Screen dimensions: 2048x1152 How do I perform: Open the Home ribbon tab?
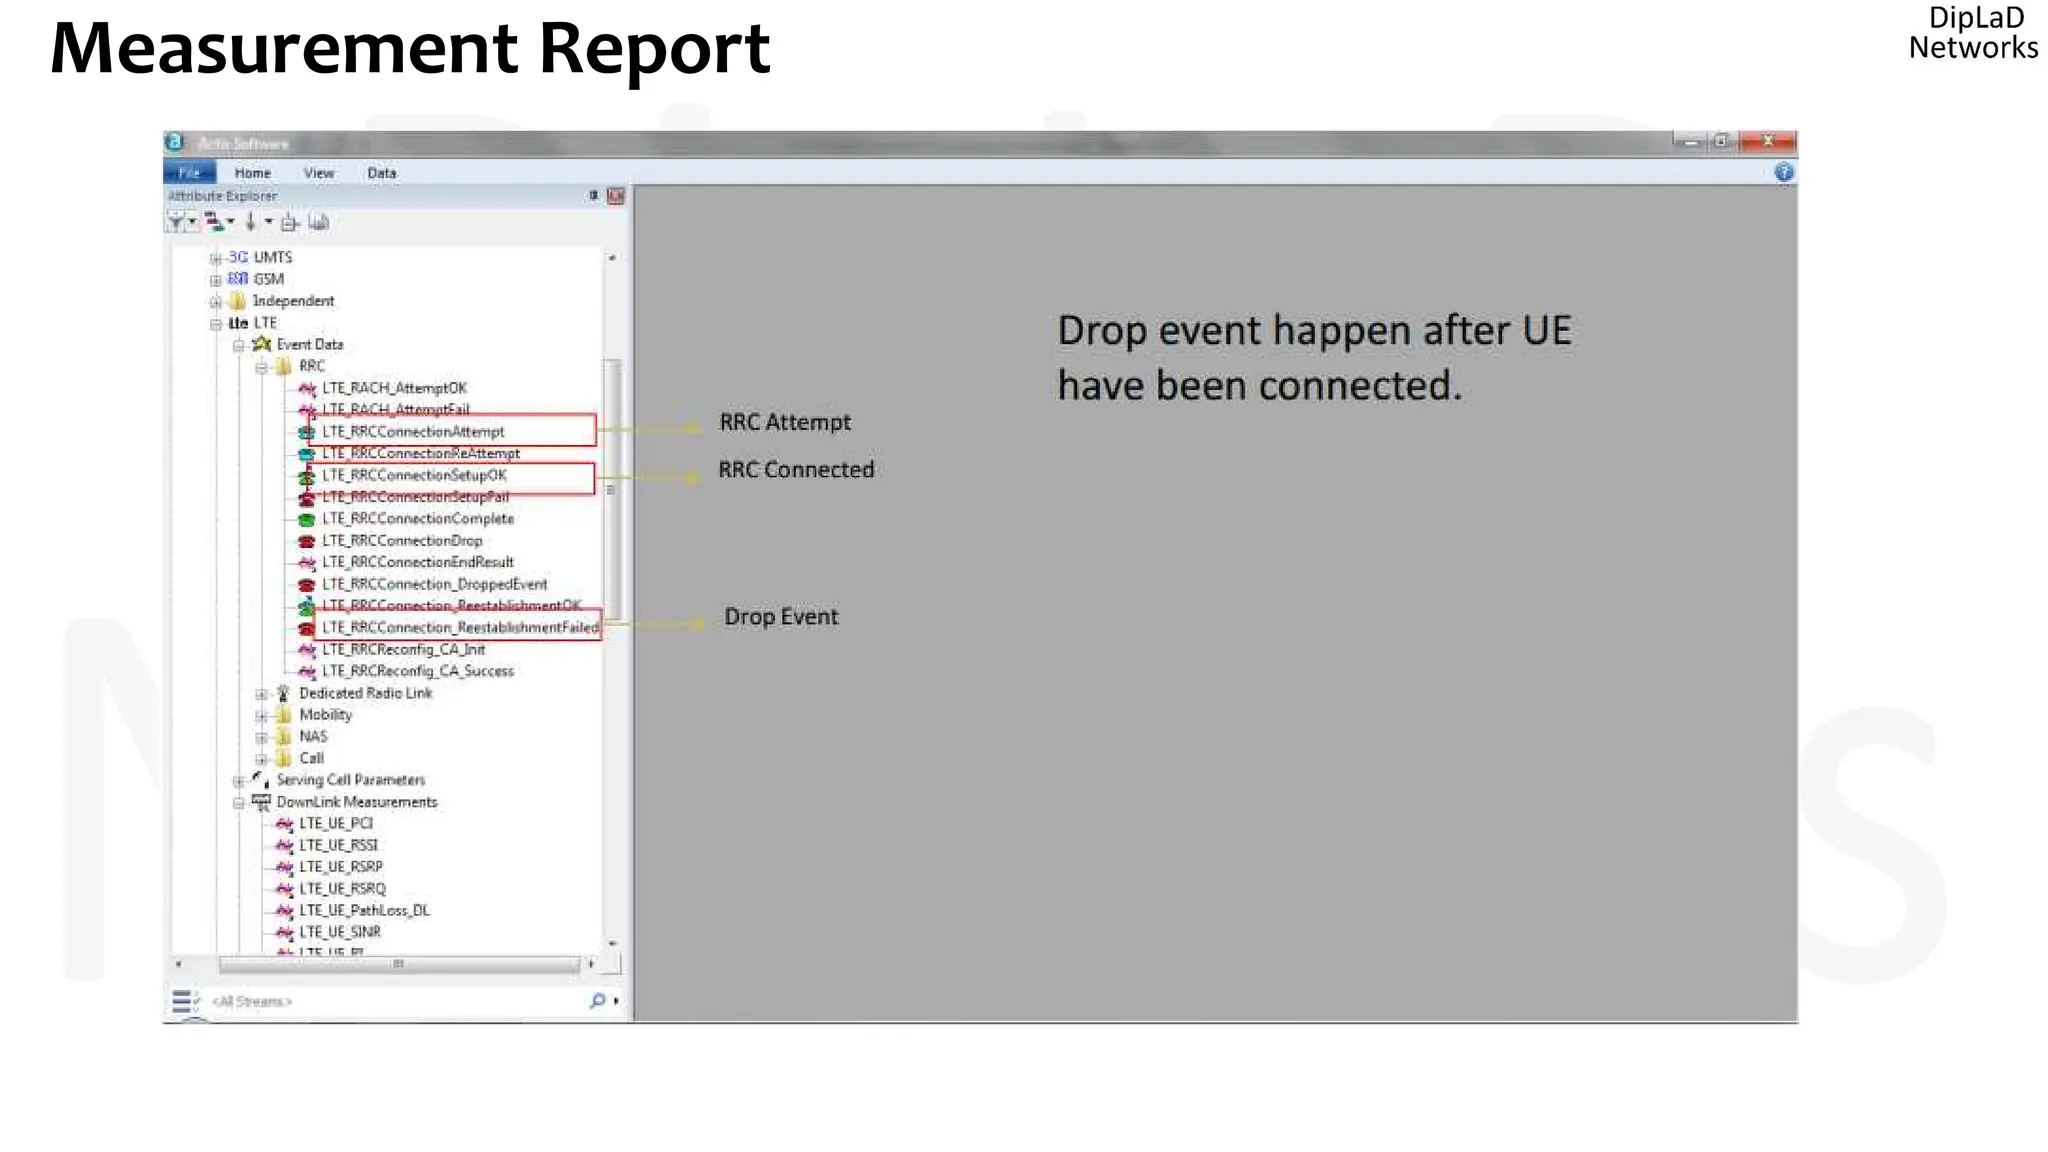pos(252,173)
